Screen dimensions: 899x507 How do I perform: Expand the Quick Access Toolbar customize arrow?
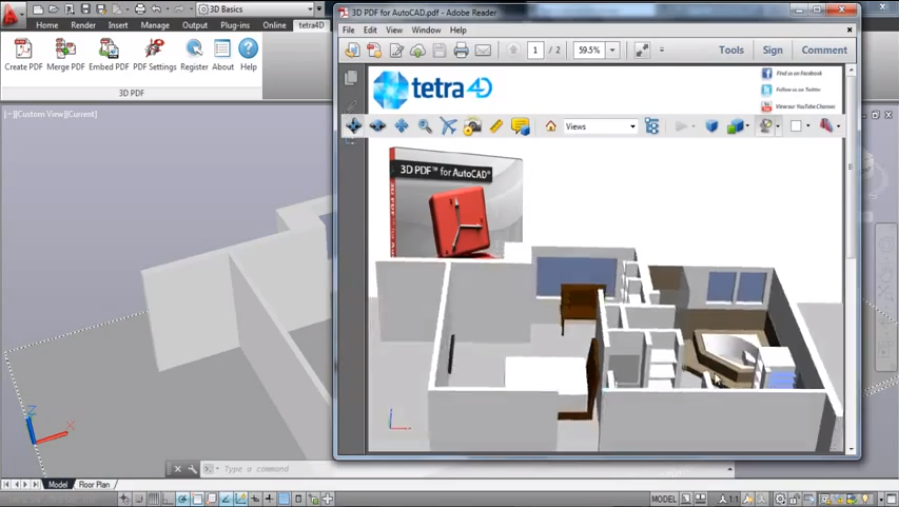pyautogui.click(x=319, y=9)
